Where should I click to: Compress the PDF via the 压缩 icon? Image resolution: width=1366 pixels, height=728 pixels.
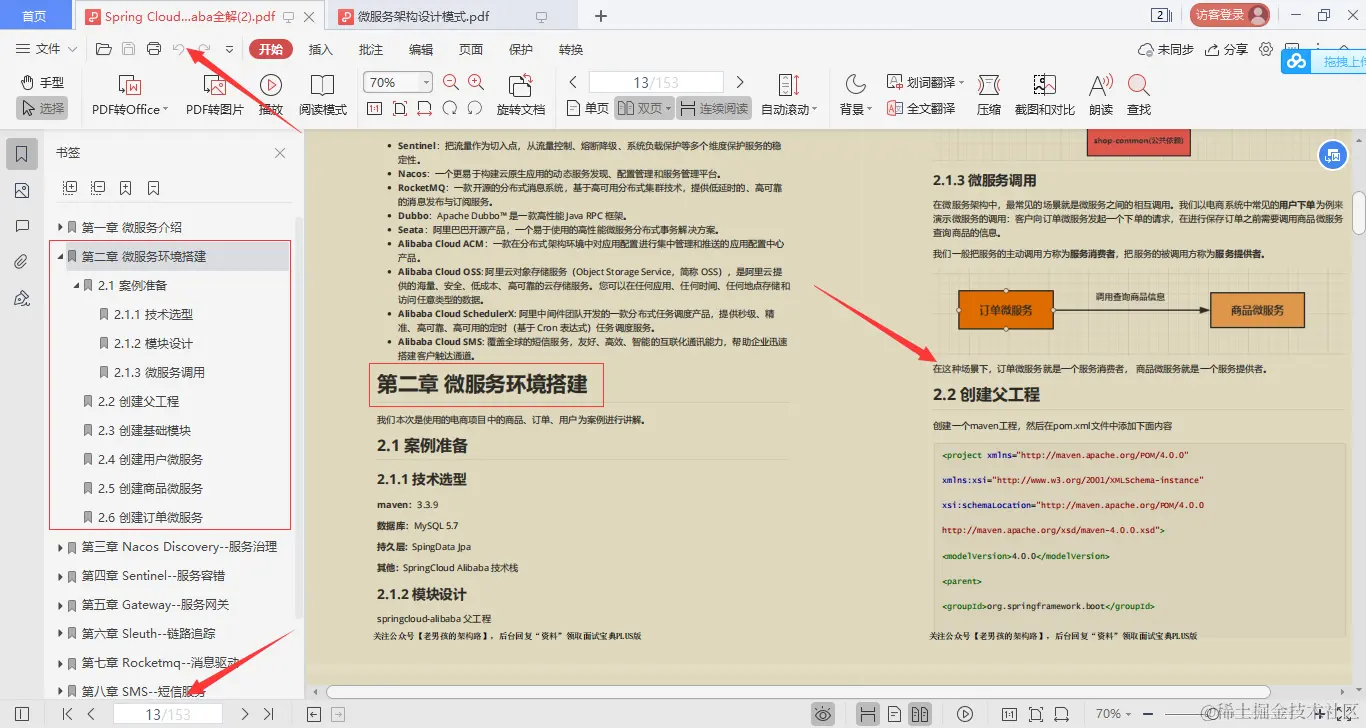pos(988,94)
